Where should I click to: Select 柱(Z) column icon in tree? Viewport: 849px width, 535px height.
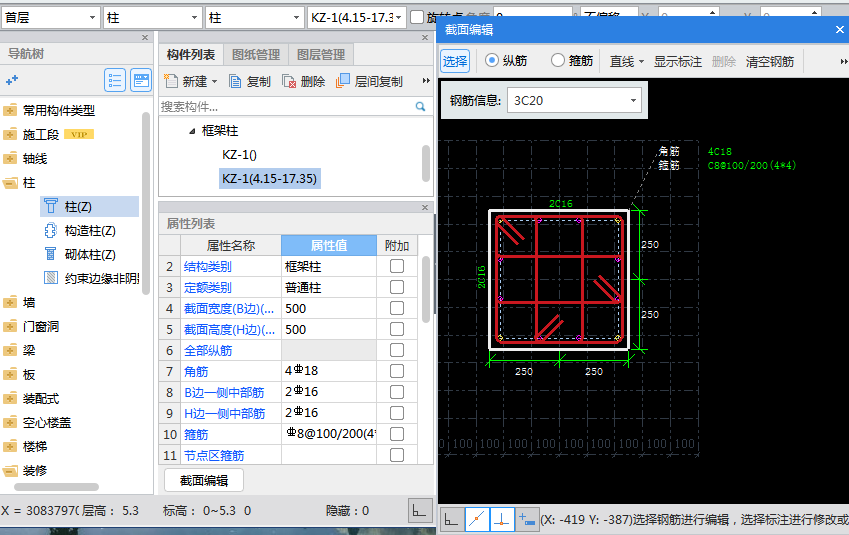pyautogui.click(x=51, y=206)
